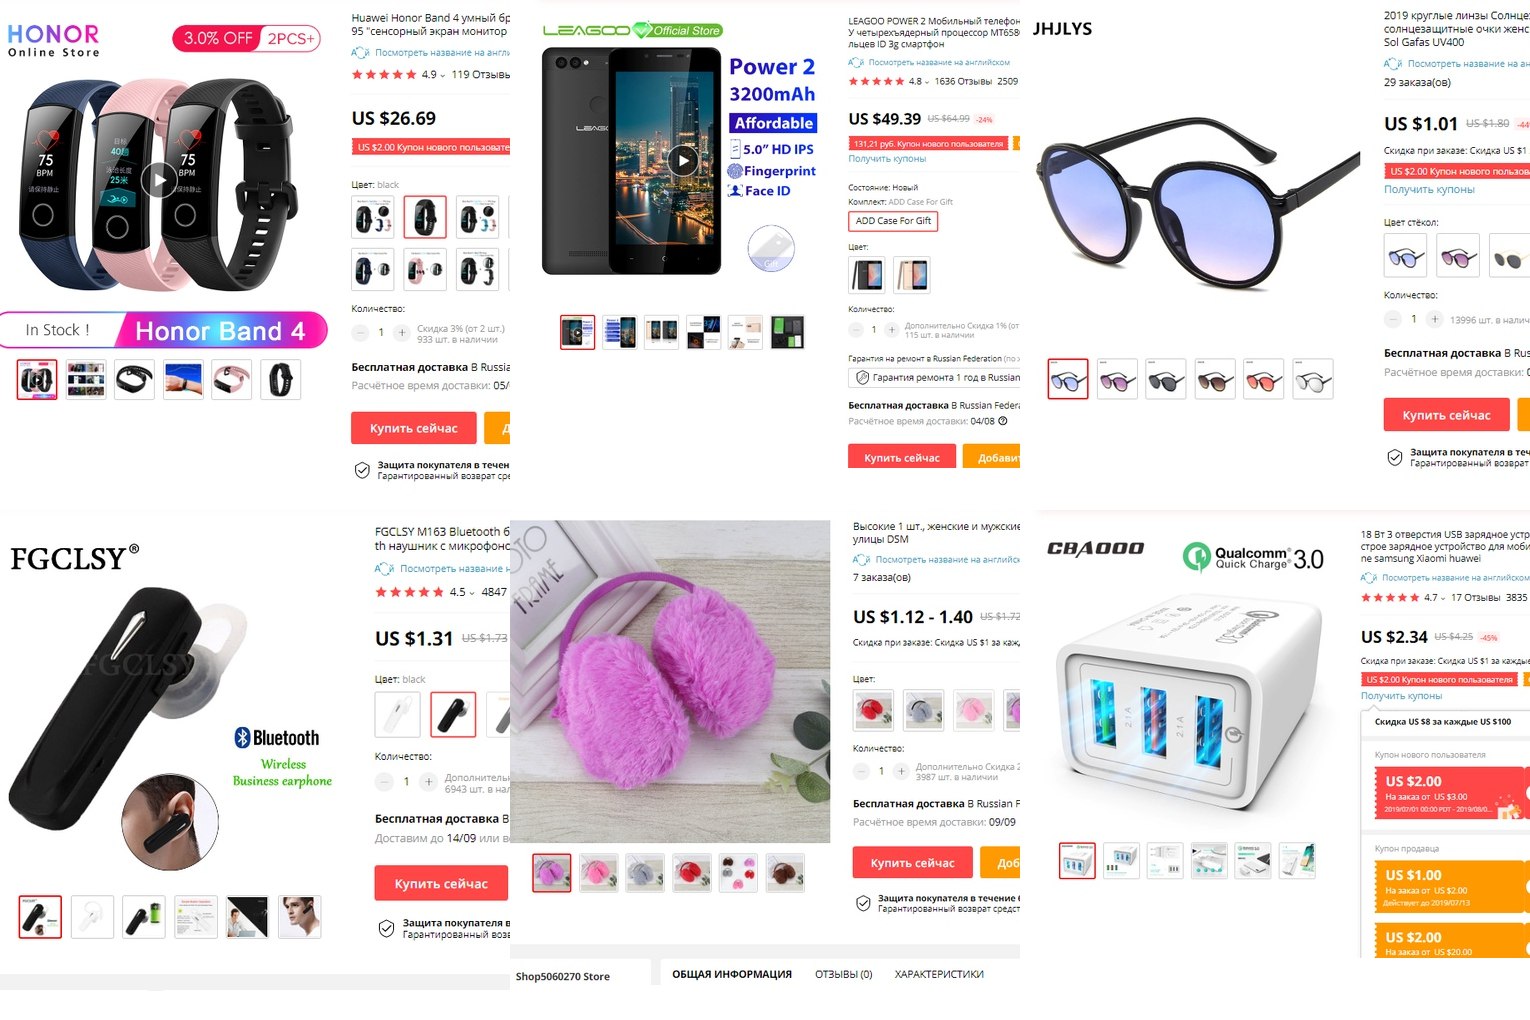This screenshot has height=1020, width=1530.
Task: Click Получить купоны link for the sunglasses
Action: coord(1429,189)
